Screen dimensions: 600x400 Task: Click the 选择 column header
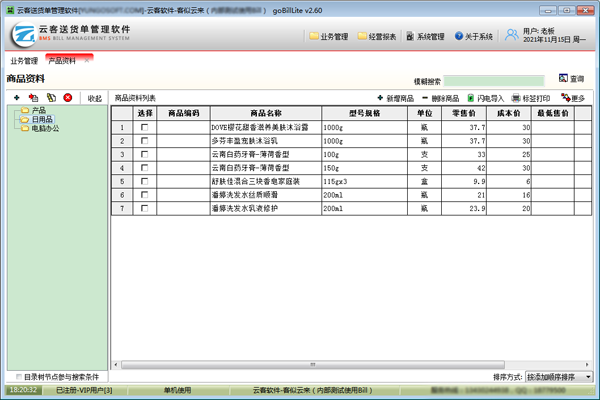pos(145,113)
